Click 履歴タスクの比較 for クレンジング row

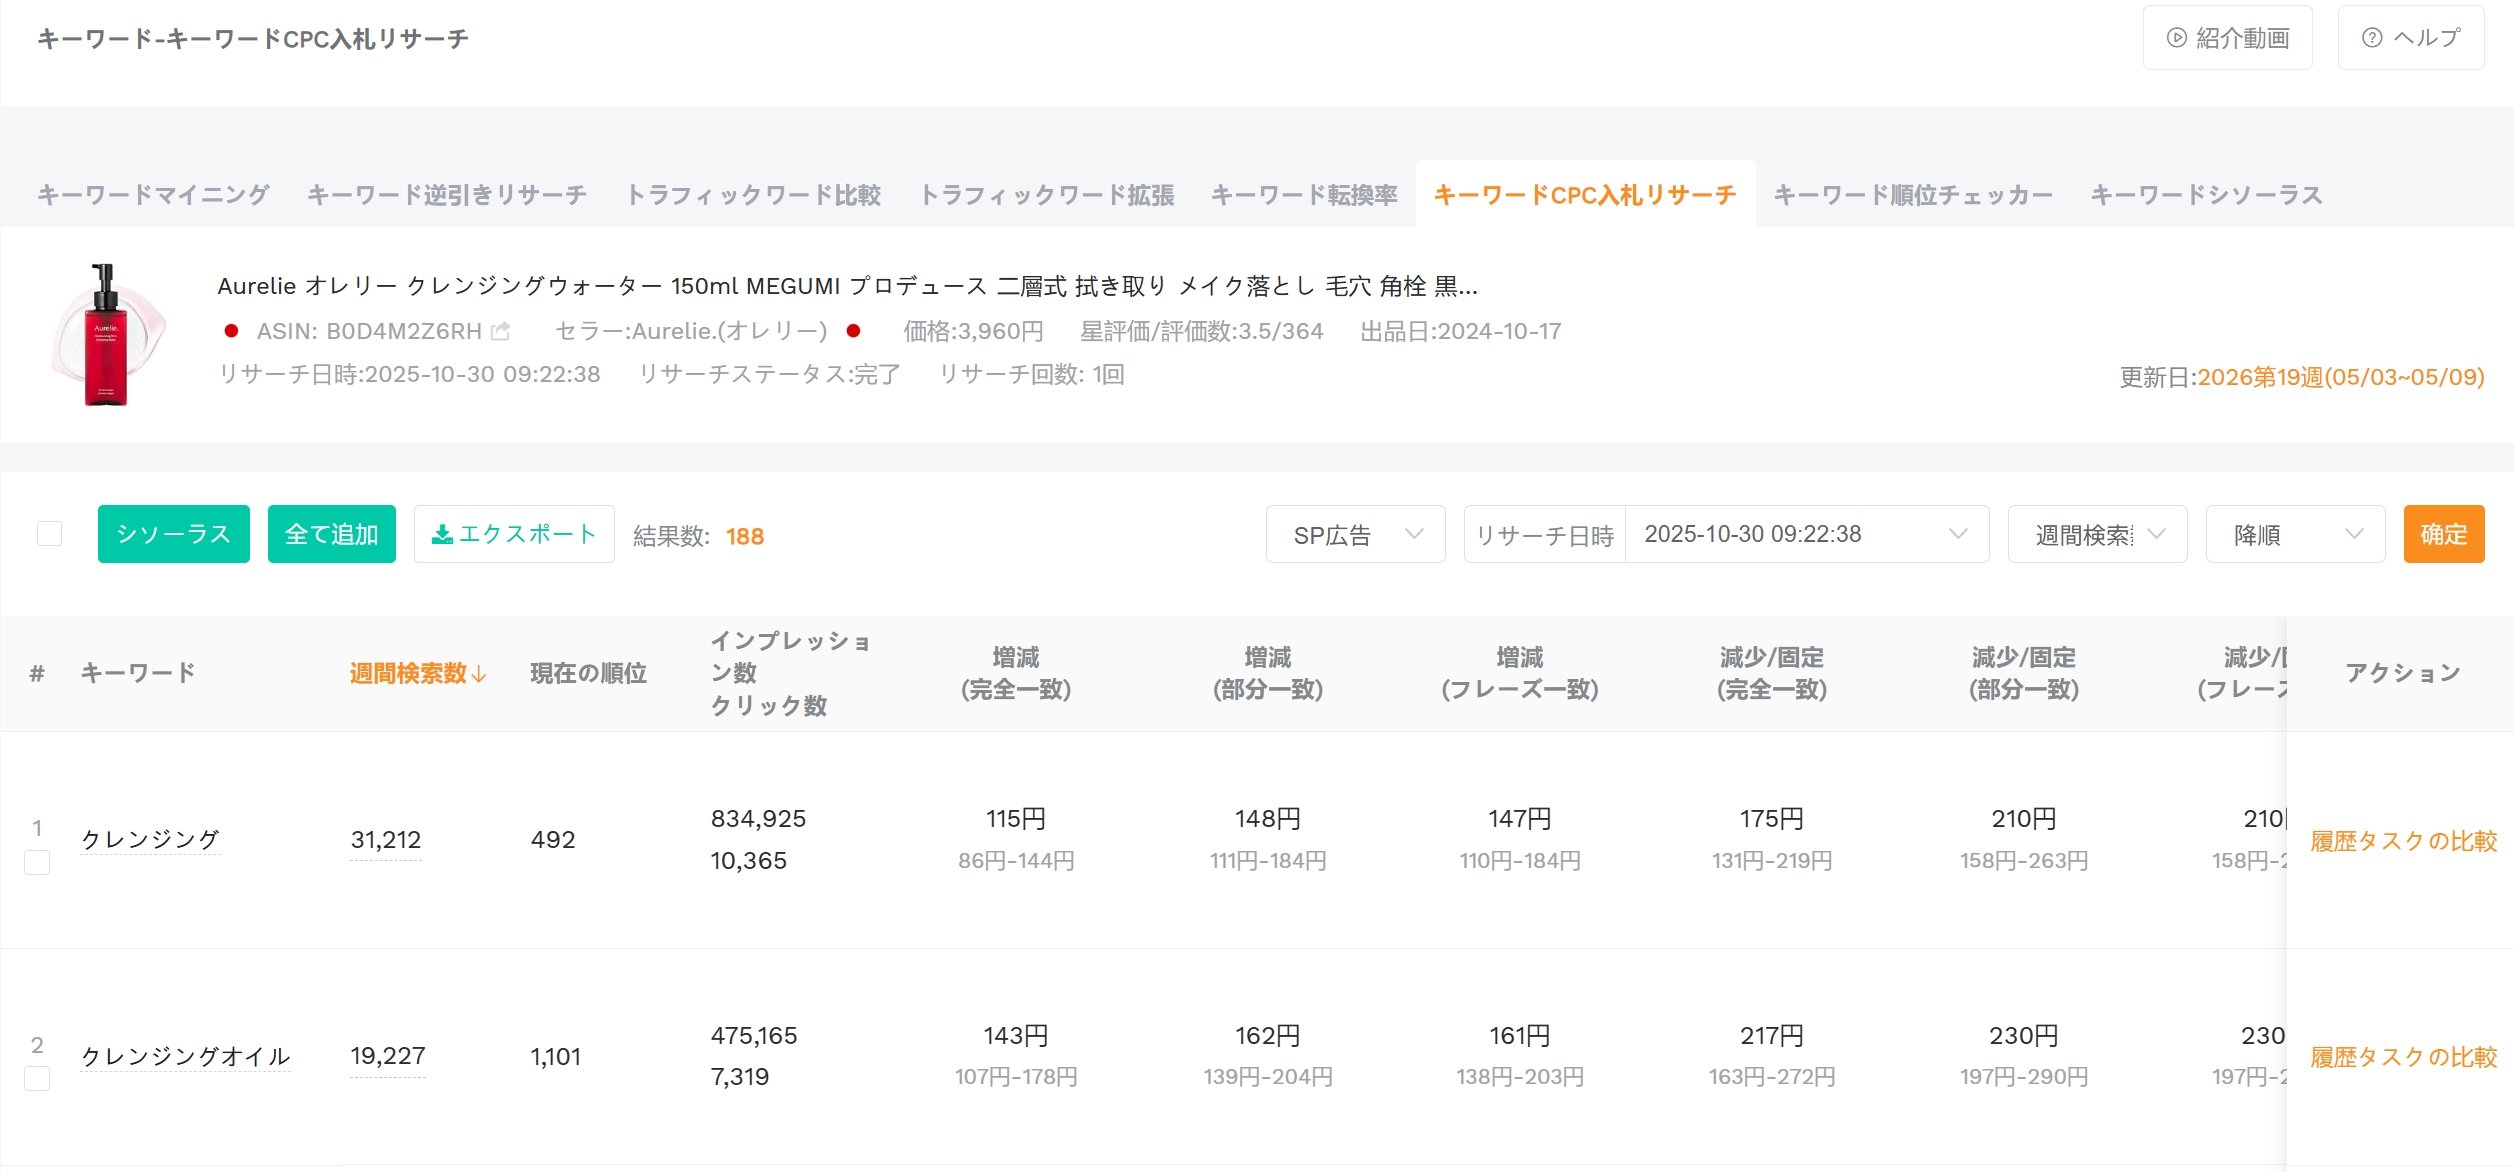[x=2403, y=841]
